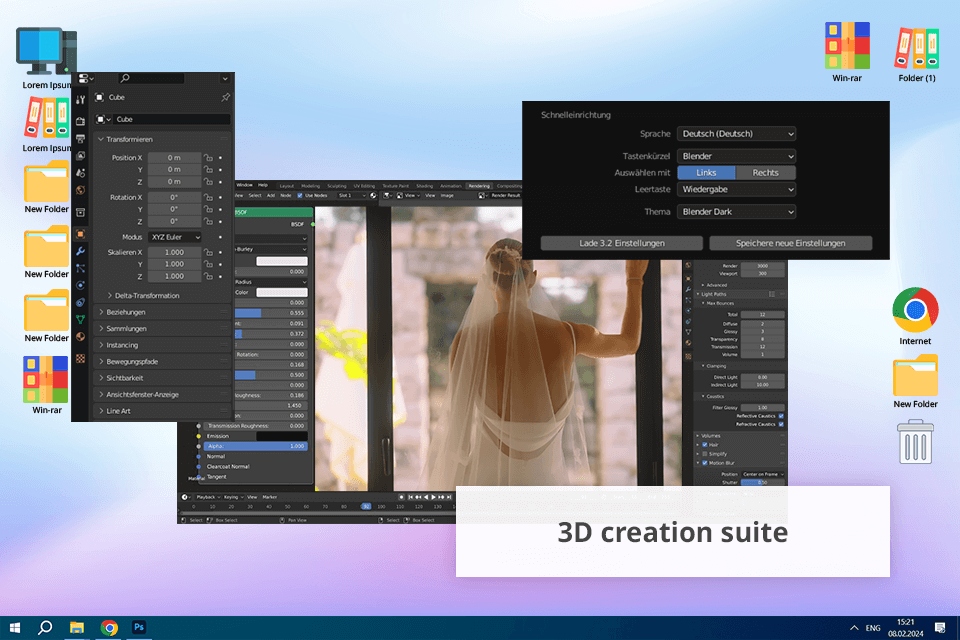
Task: Click the properties panel search field
Action: point(151,78)
